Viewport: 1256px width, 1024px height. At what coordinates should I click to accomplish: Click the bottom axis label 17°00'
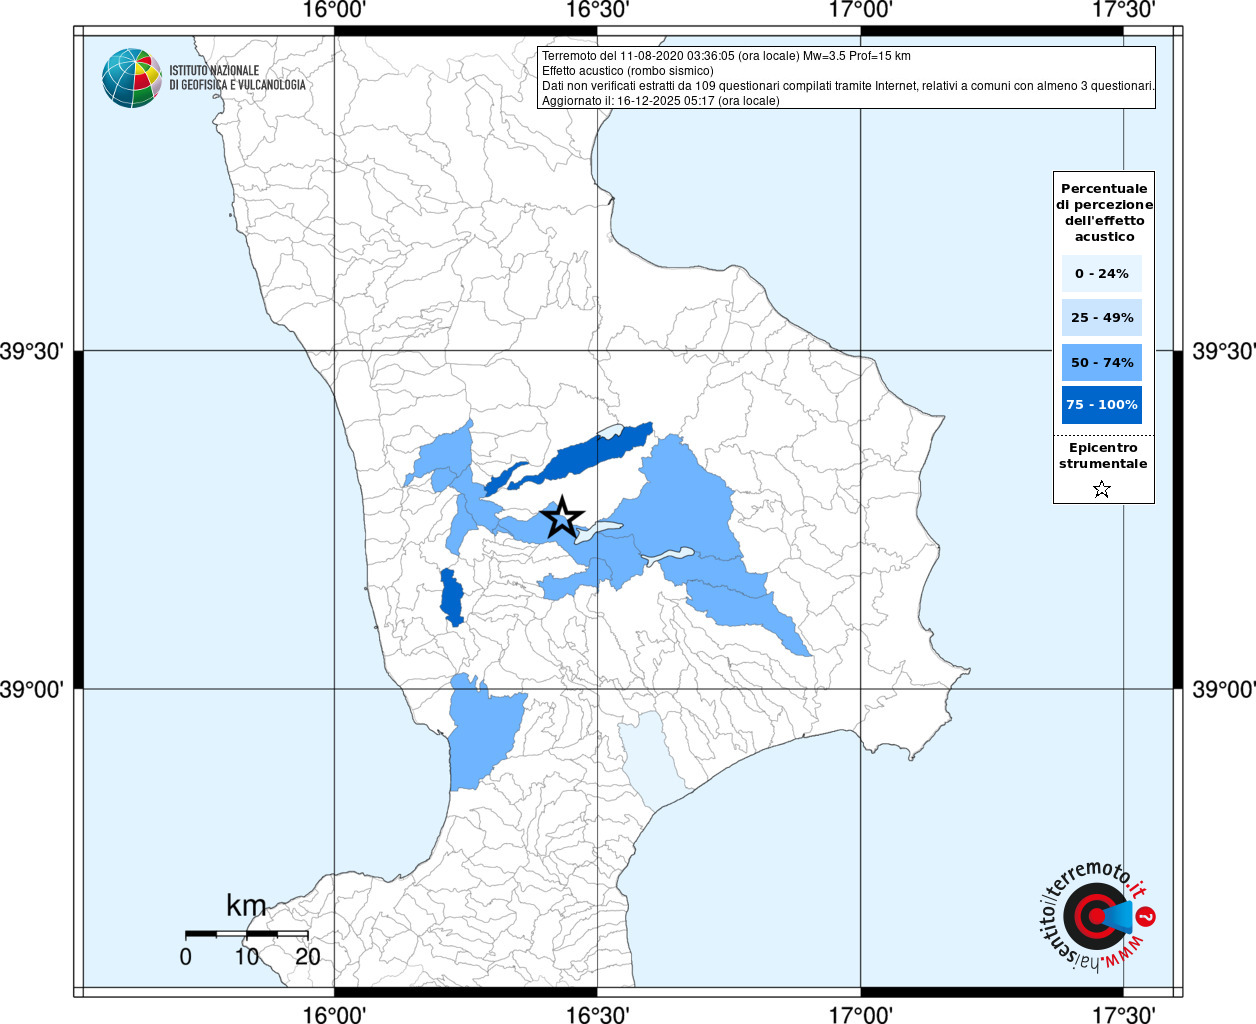pyautogui.click(x=861, y=1014)
